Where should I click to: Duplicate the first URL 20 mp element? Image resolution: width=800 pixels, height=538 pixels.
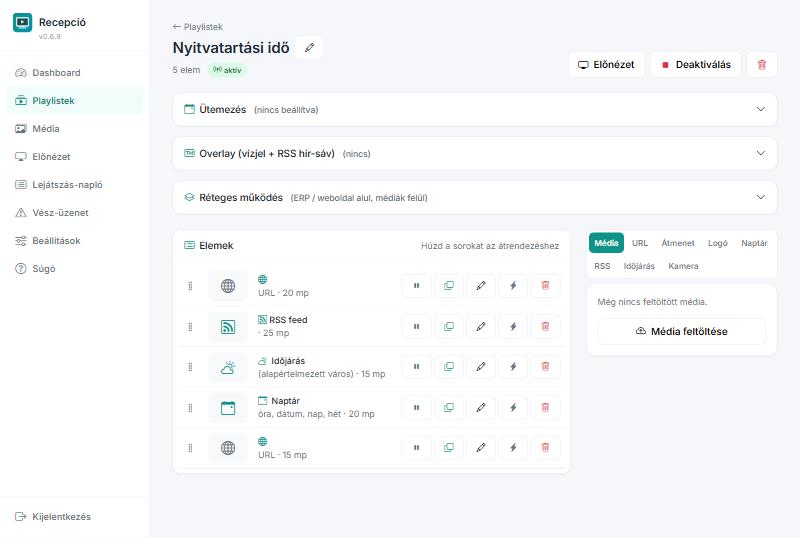click(449, 286)
